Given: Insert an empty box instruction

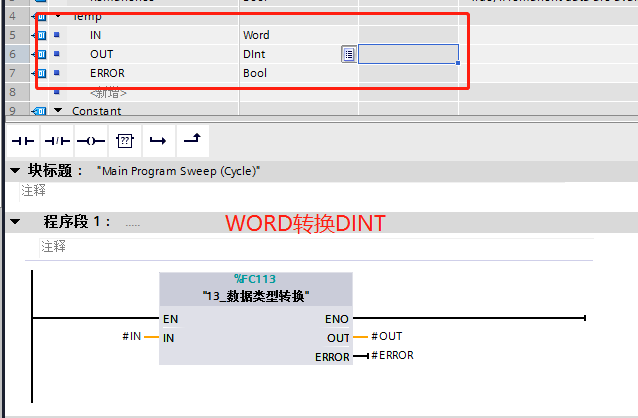Looking at the screenshot, I should [125, 141].
